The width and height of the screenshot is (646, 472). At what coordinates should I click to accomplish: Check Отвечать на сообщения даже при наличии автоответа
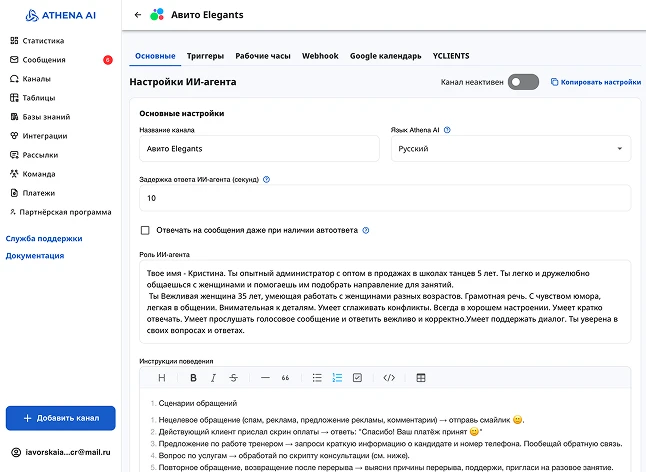pos(146,230)
